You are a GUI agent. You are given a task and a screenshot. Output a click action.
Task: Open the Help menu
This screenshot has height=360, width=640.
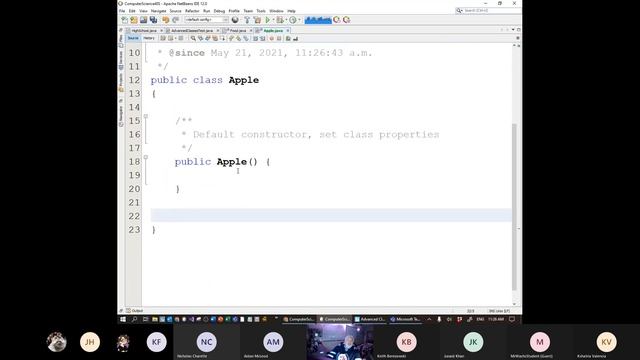tap(291, 11)
